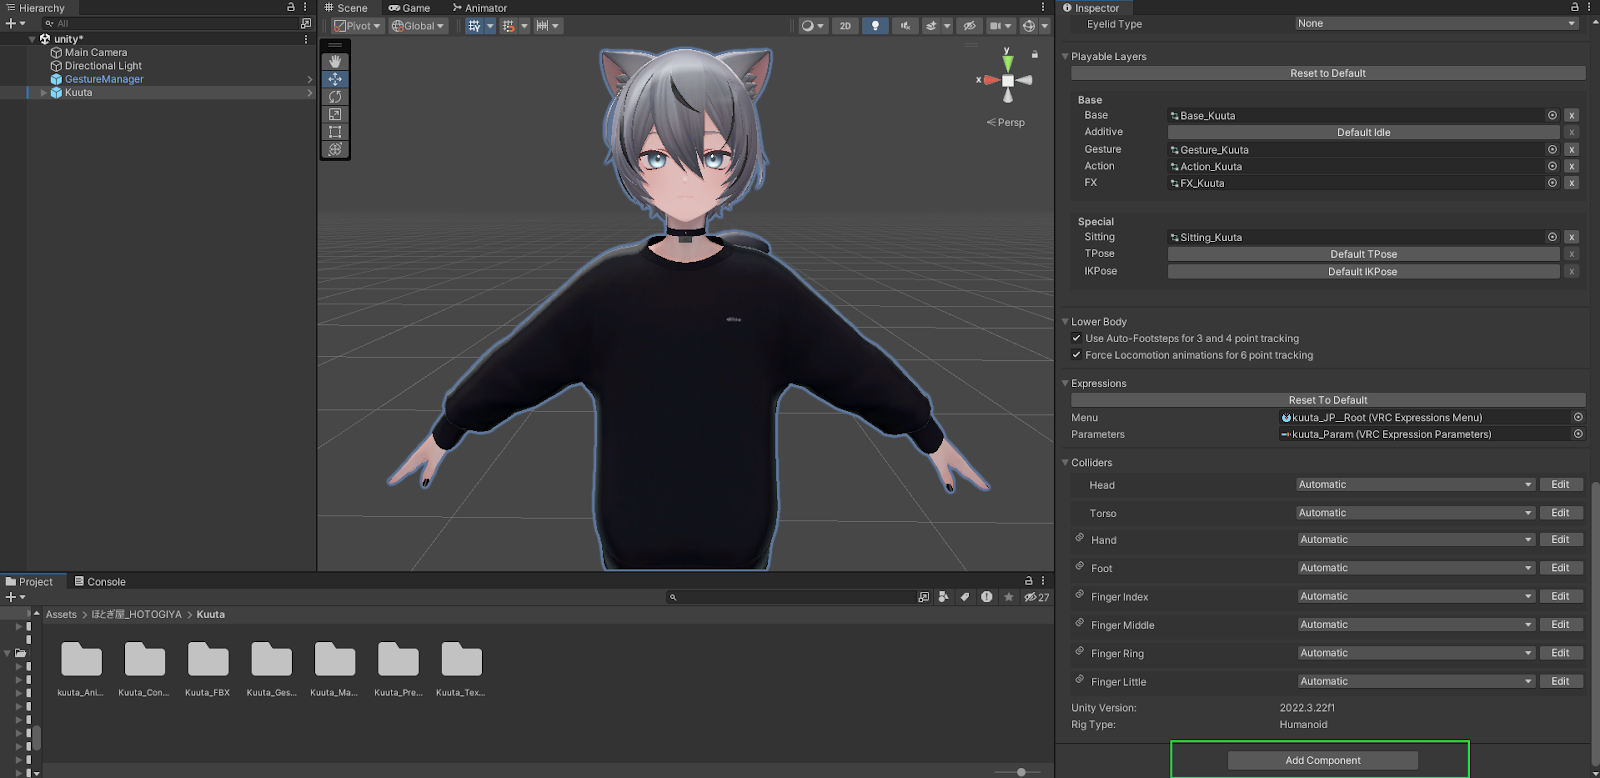Switch to the Animator tab
The width and height of the screenshot is (1600, 778).
point(480,7)
